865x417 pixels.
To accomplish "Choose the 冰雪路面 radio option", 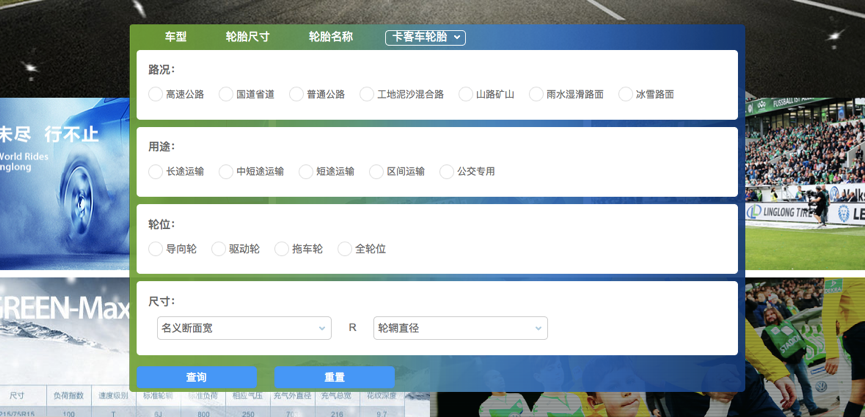I will point(626,94).
